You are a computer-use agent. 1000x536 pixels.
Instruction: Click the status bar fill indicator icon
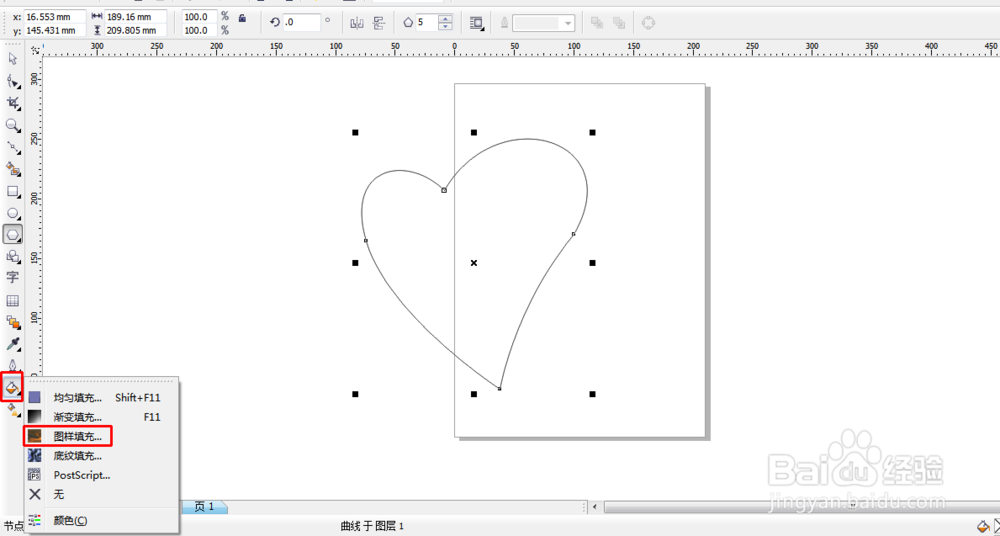click(x=982, y=526)
